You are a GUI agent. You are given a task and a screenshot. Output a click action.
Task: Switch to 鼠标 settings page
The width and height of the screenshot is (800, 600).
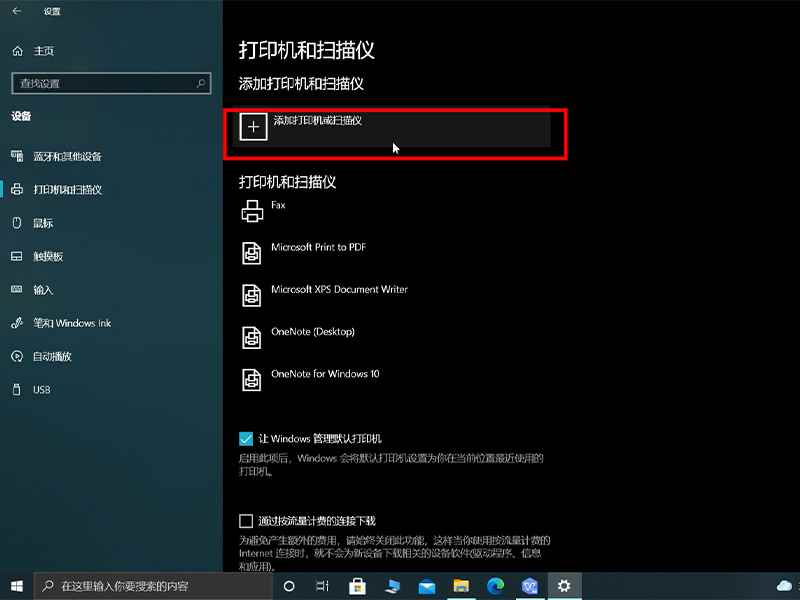43,223
